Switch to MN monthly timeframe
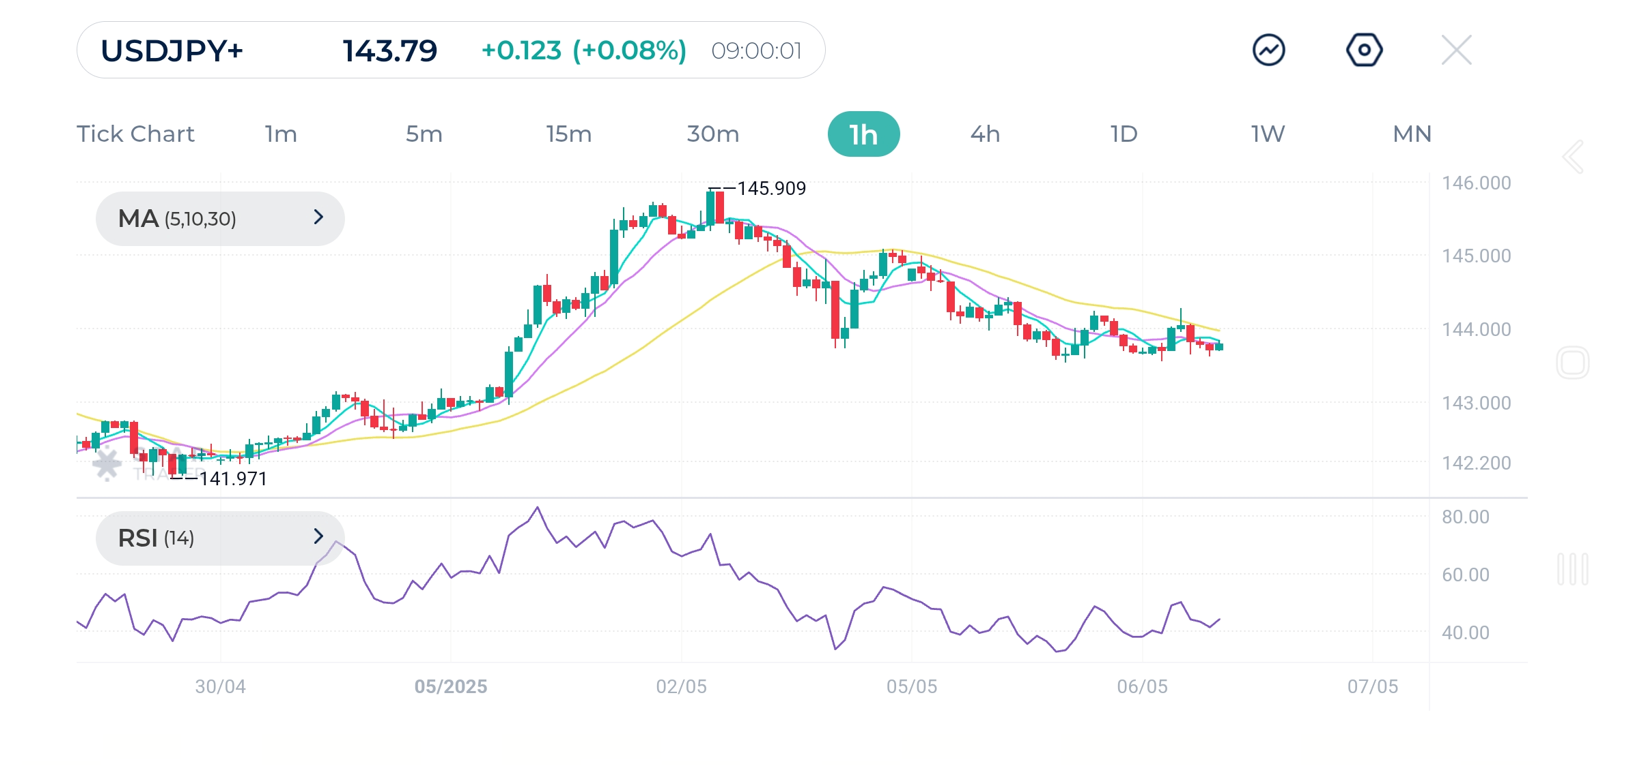Viewport: 1629px width, 765px height. coord(1411,134)
